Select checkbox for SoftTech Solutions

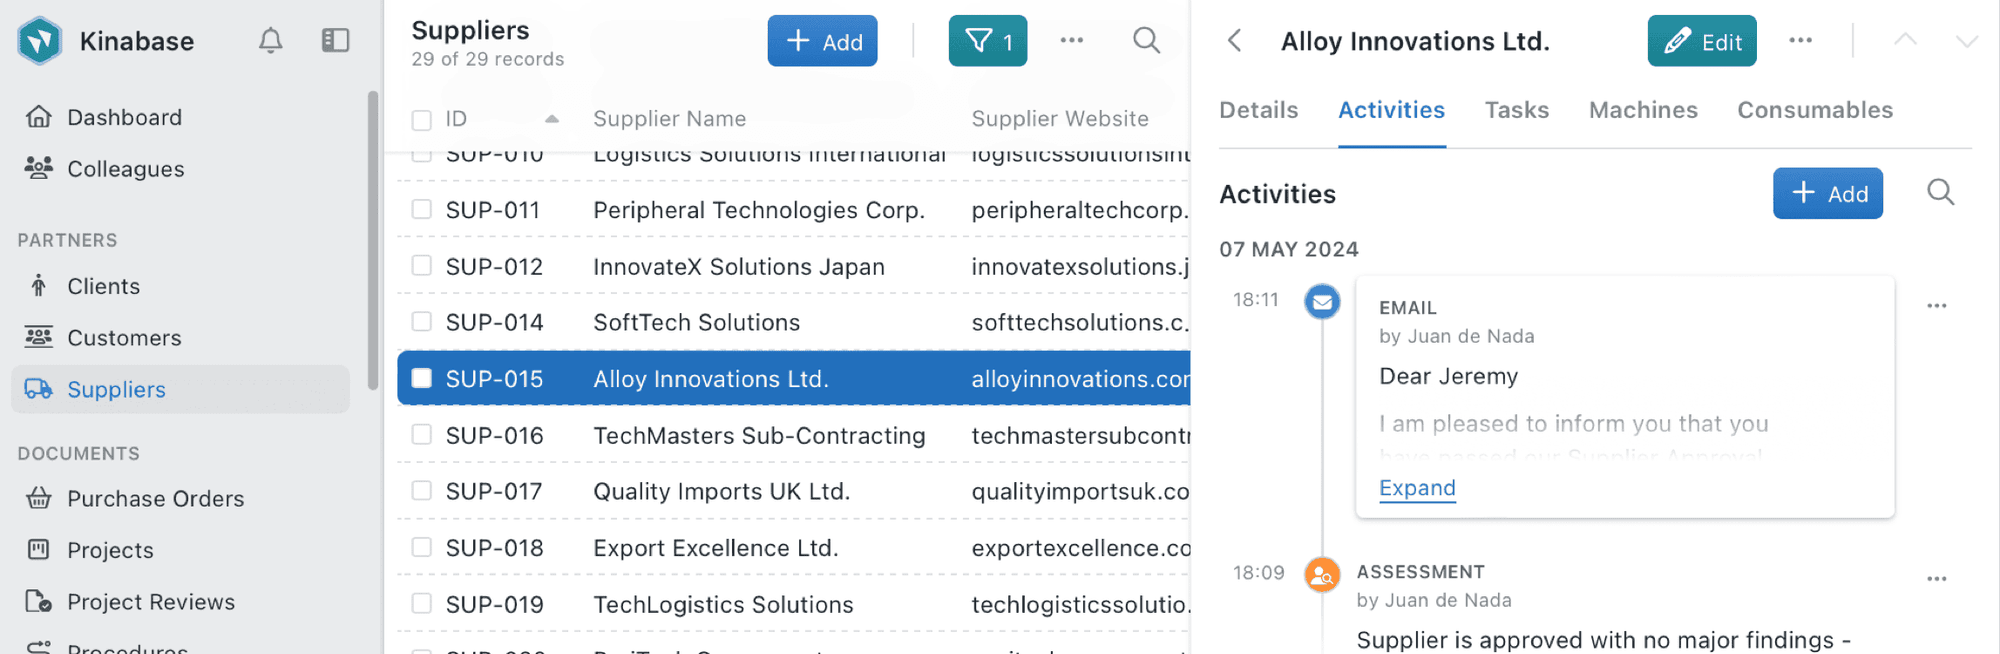tap(422, 322)
